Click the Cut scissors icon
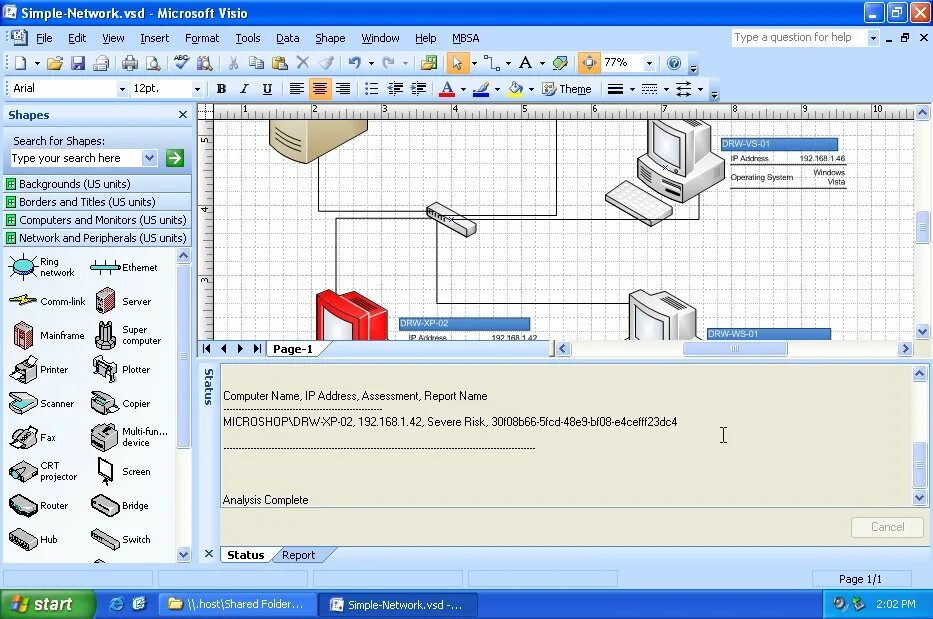Screen dimensions: 933x619 tap(233, 63)
